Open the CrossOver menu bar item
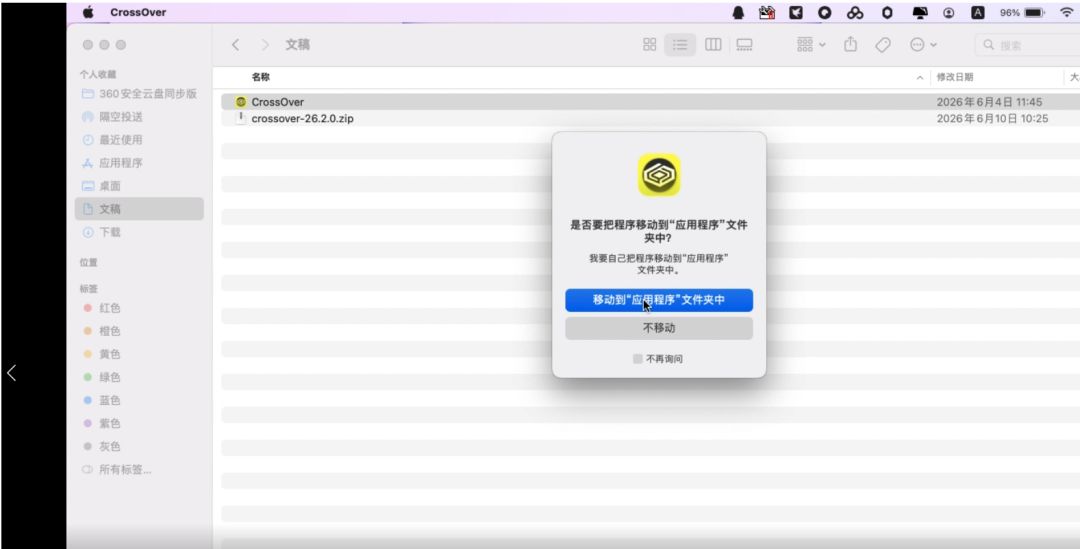Image resolution: width=1080 pixels, height=549 pixels. click(x=138, y=12)
